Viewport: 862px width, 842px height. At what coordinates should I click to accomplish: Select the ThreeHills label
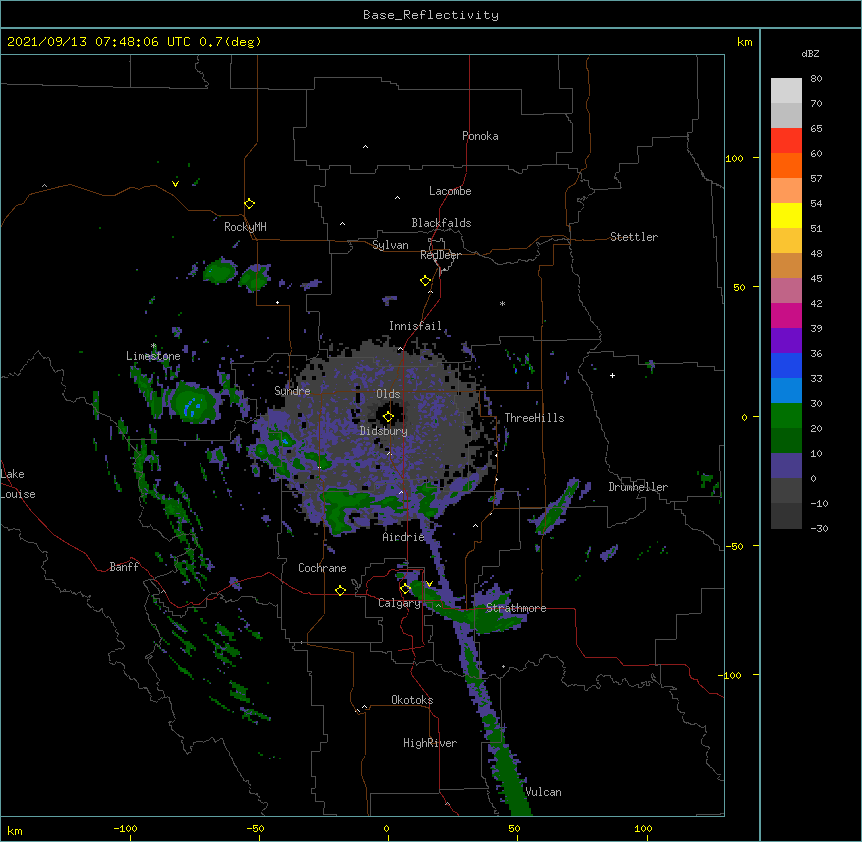tap(534, 418)
